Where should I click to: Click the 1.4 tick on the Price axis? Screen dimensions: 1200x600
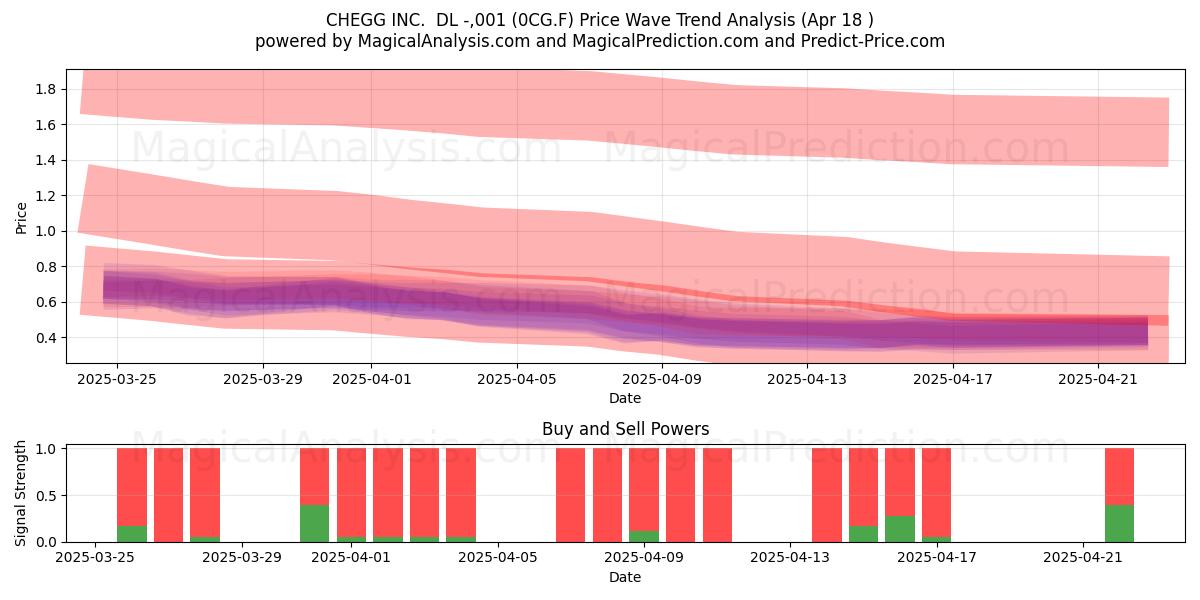click(46, 160)
